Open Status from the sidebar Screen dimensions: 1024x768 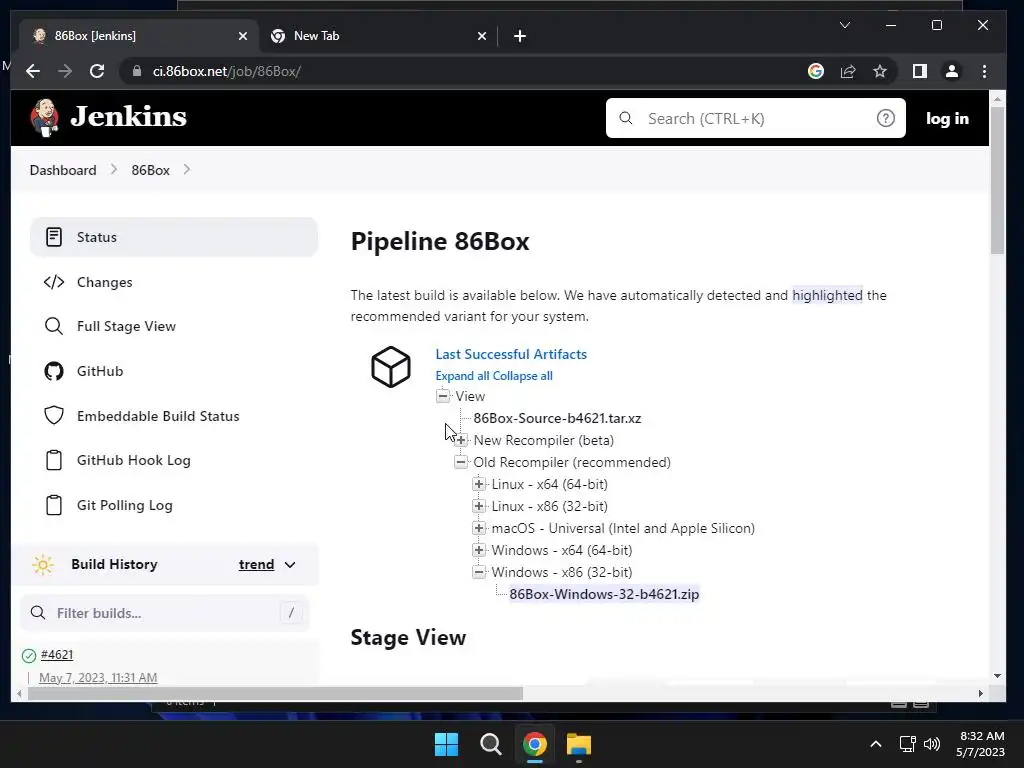174,237
